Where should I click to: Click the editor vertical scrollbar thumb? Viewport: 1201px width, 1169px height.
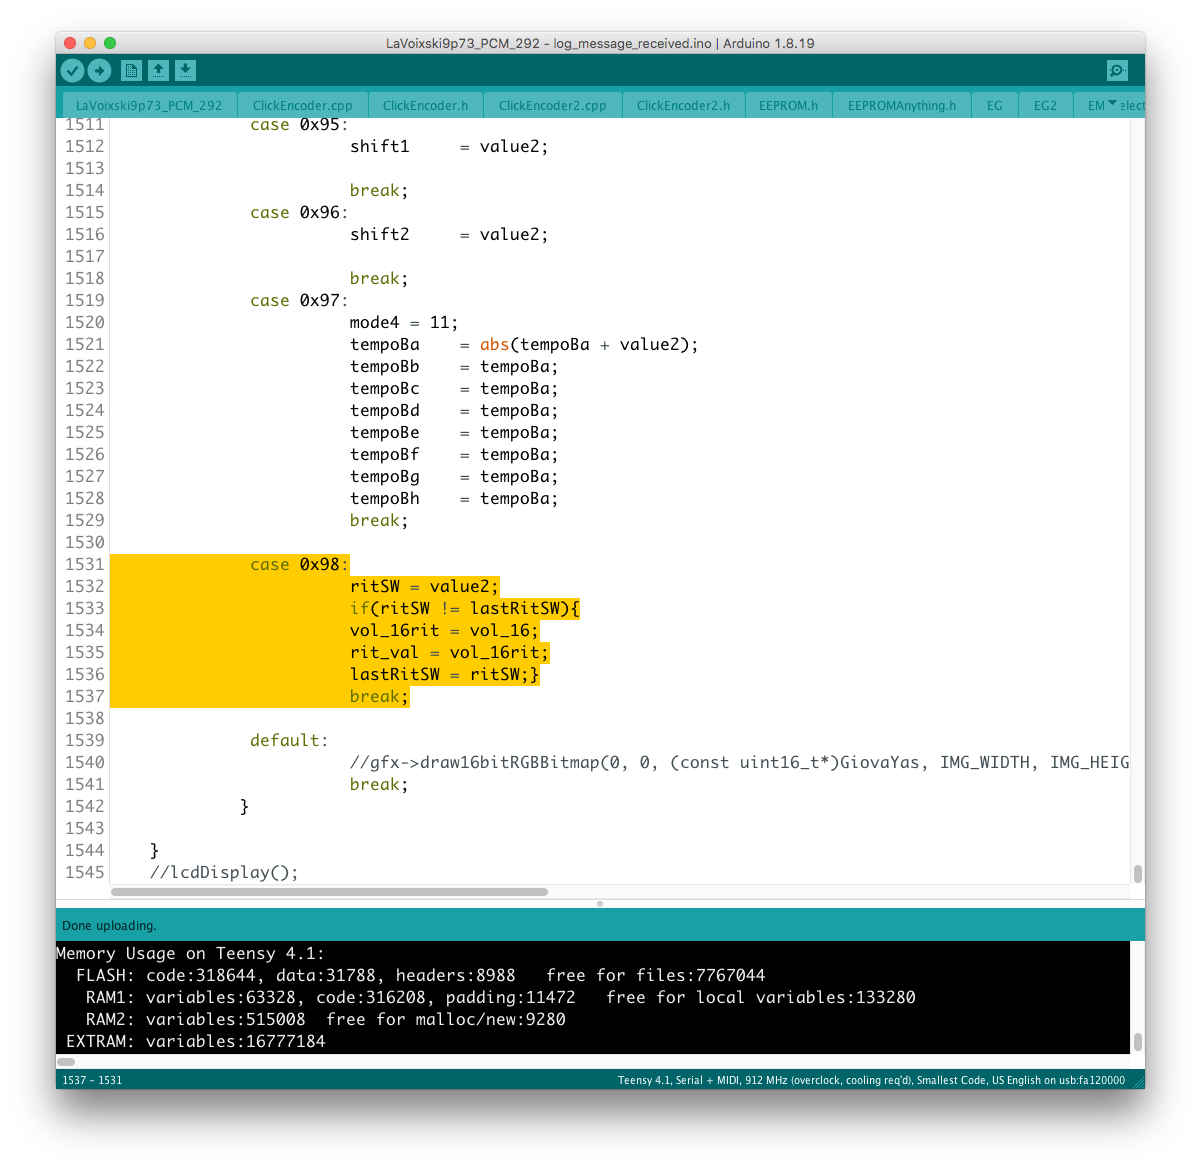click(x=1138, y=873)
